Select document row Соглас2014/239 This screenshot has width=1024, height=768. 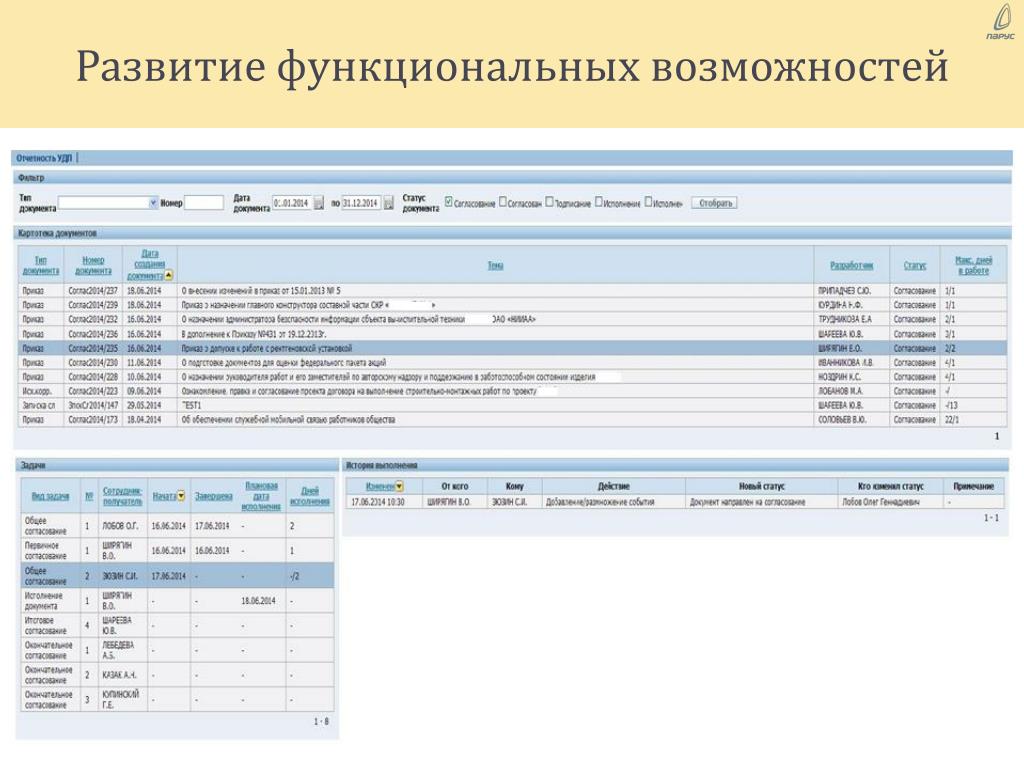coord(513,305)
